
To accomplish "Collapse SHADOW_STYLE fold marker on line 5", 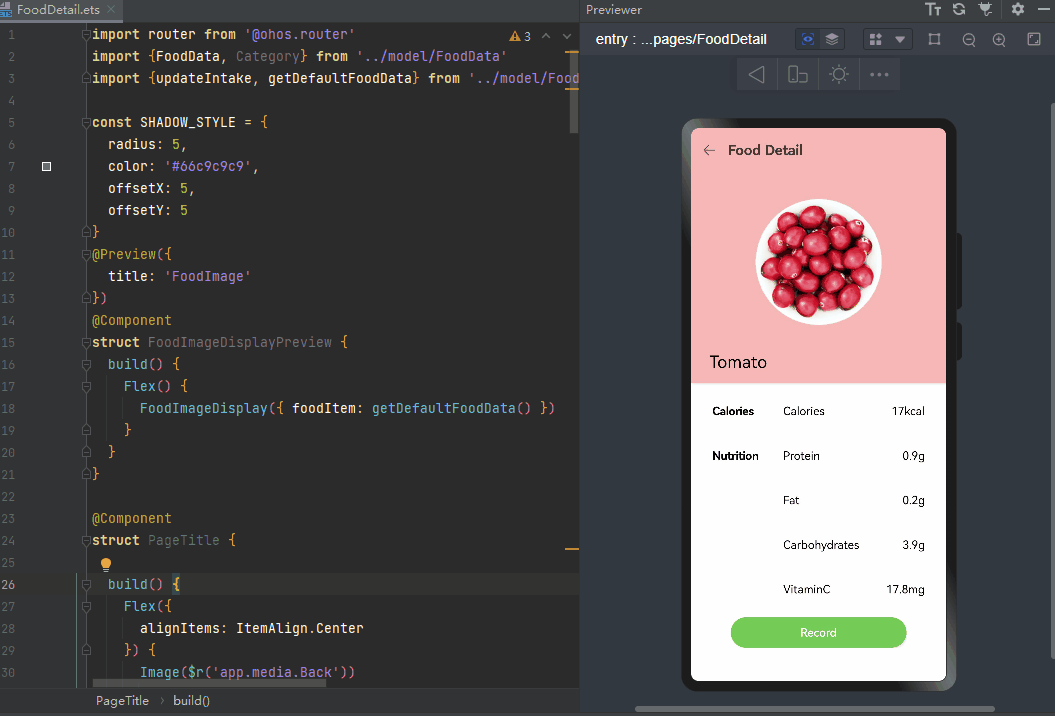I will tap(86, 122).
